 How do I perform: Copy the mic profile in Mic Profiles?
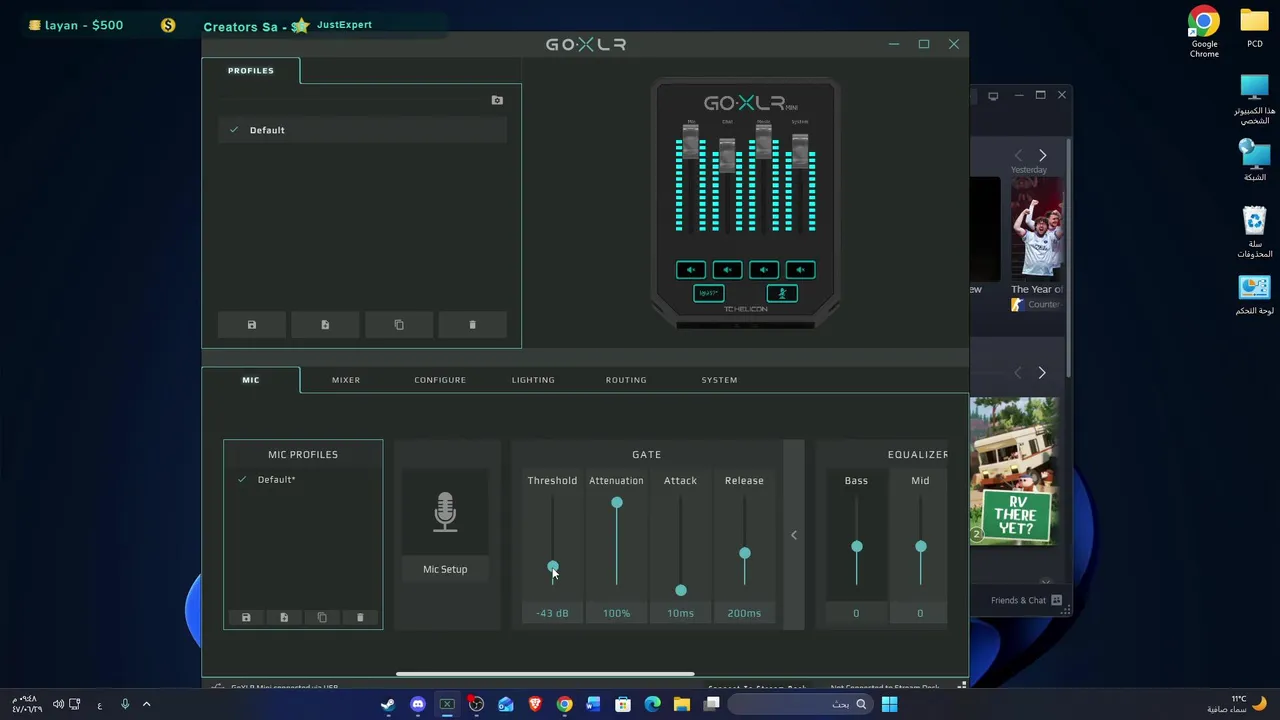(x=322, y=618)
